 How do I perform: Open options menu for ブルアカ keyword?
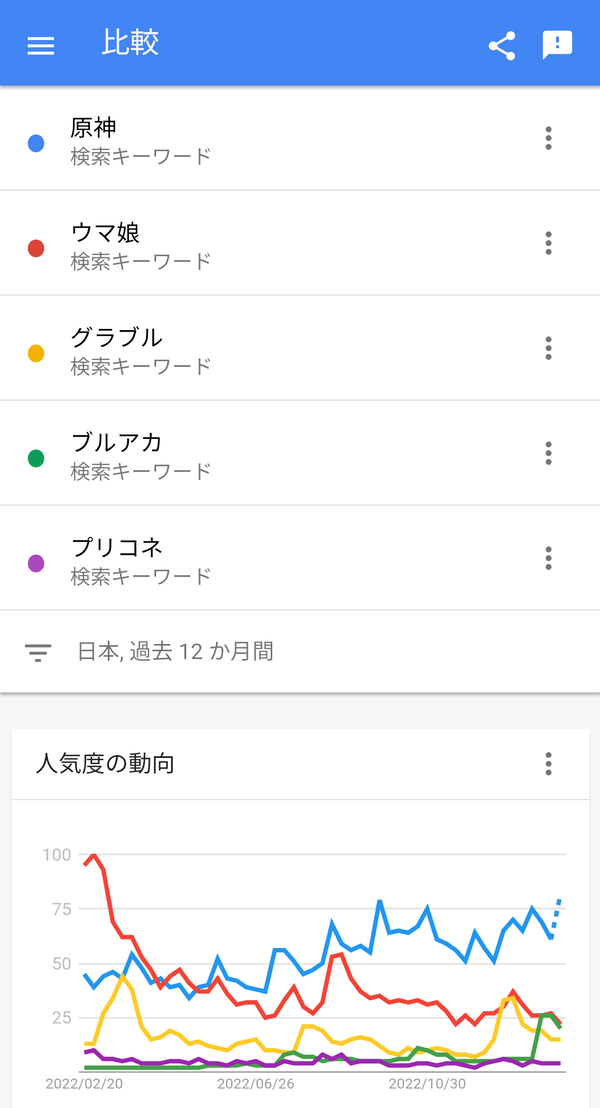(548, 453)
